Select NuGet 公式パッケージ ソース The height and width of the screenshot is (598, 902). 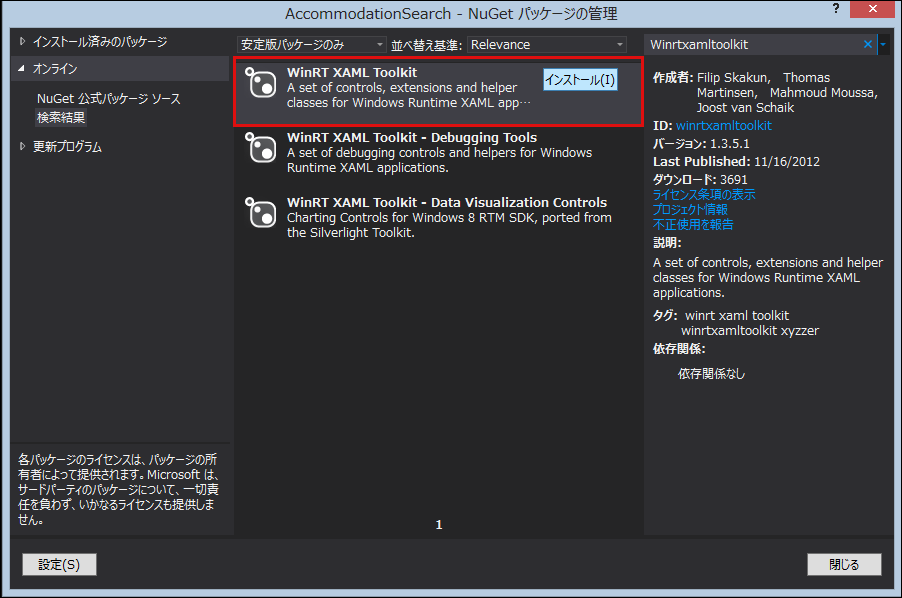coord(109,99)
